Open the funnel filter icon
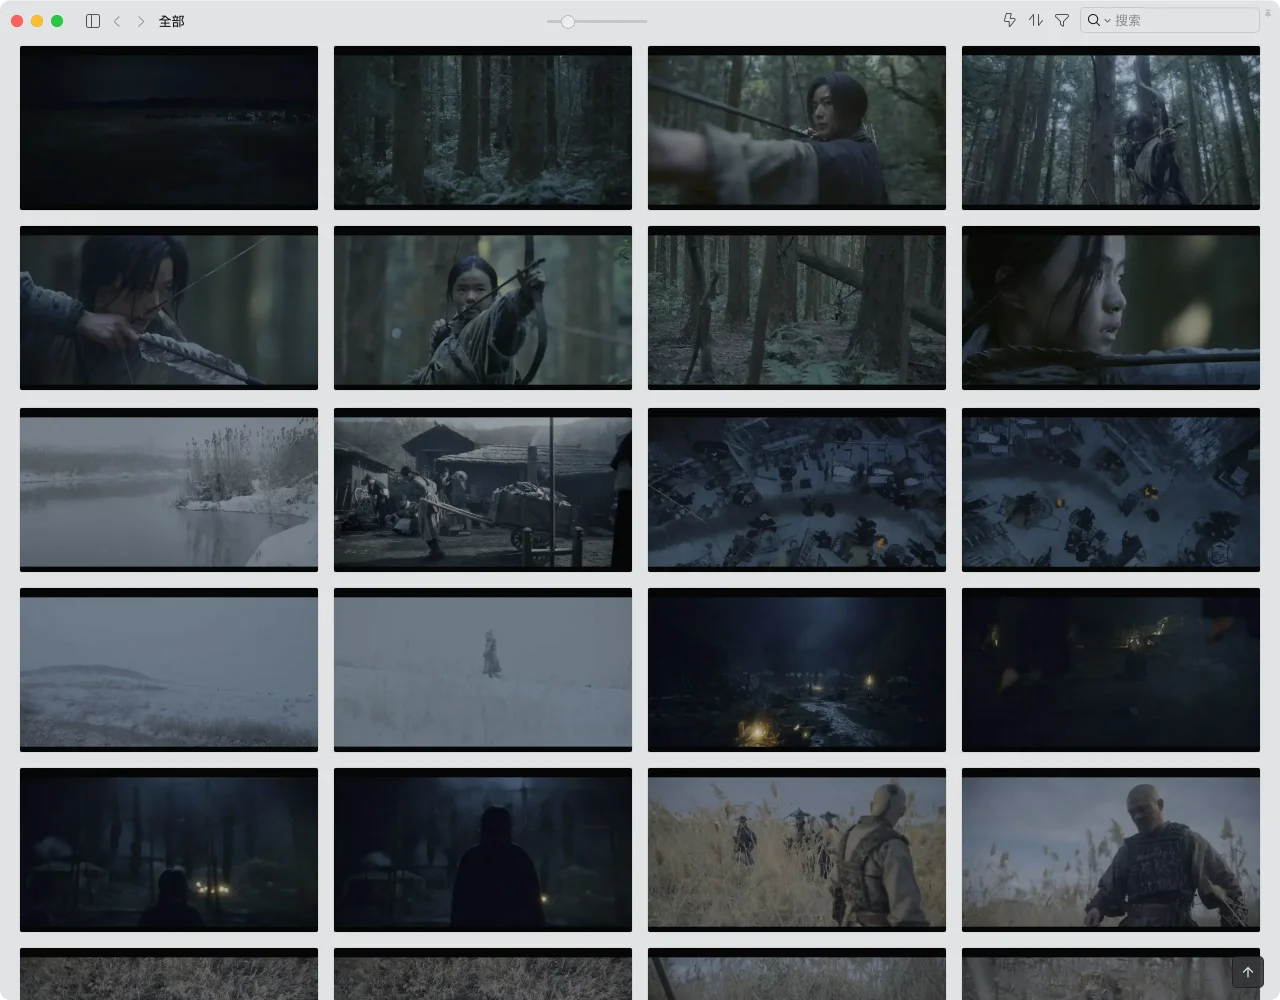The image size is (1280, 1000). click(1062, 20)
